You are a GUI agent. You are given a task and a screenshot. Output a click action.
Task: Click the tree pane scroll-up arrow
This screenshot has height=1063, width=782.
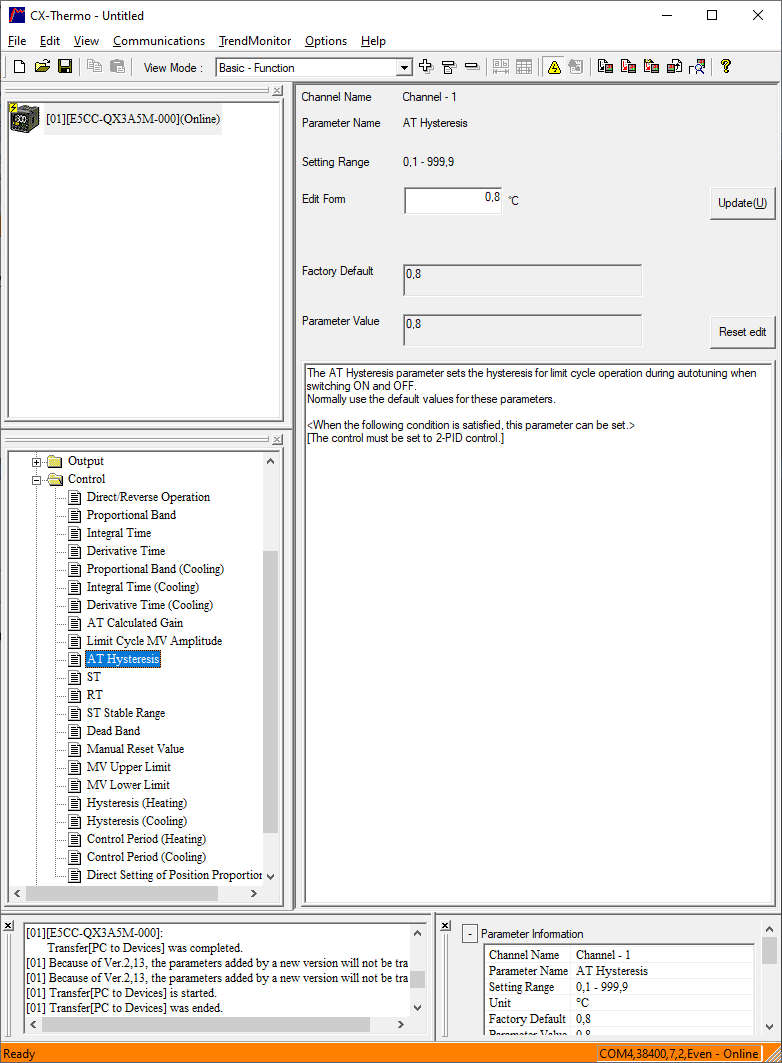(270, 461)
